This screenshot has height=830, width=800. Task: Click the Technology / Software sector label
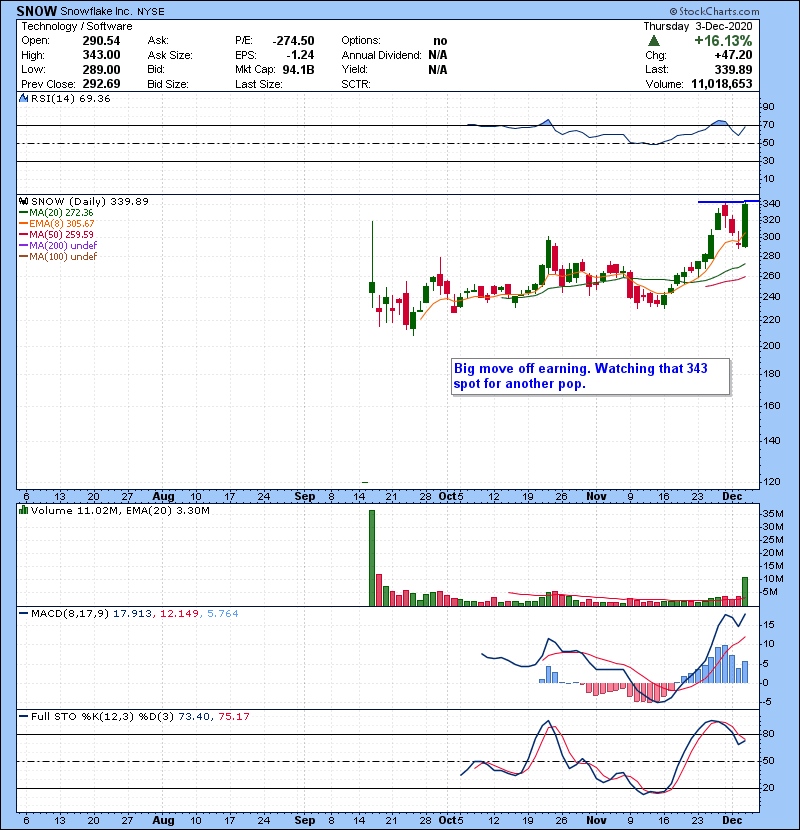click(77, 26)
